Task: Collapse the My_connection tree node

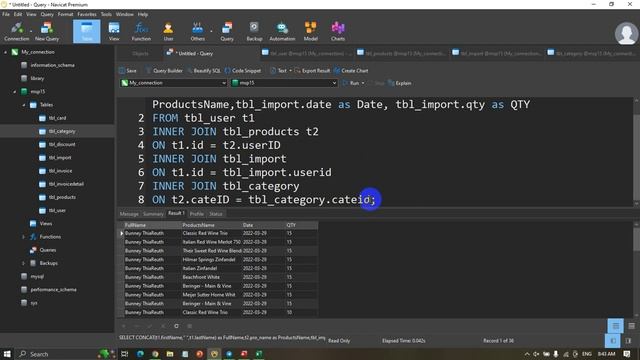Action: (5, 52)
